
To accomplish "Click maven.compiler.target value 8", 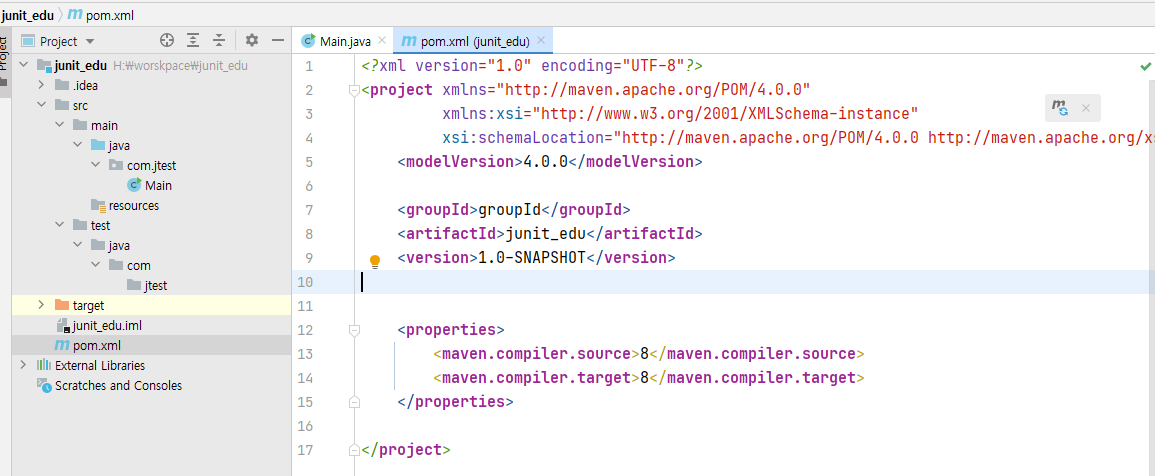I will coord(644,378).
